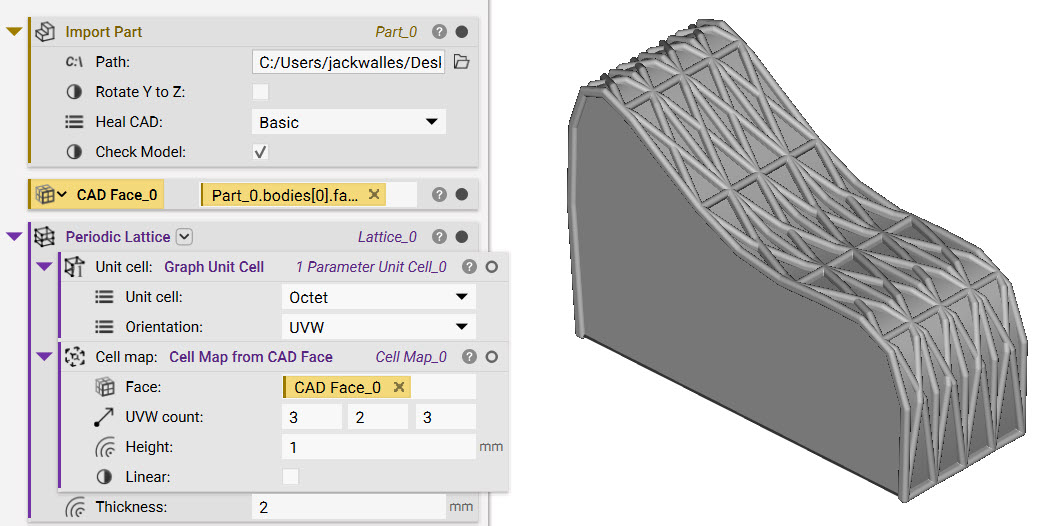Screen dimensions: 1050x526
Task: Enable the Linear checkbox
Action: (291, 477)
